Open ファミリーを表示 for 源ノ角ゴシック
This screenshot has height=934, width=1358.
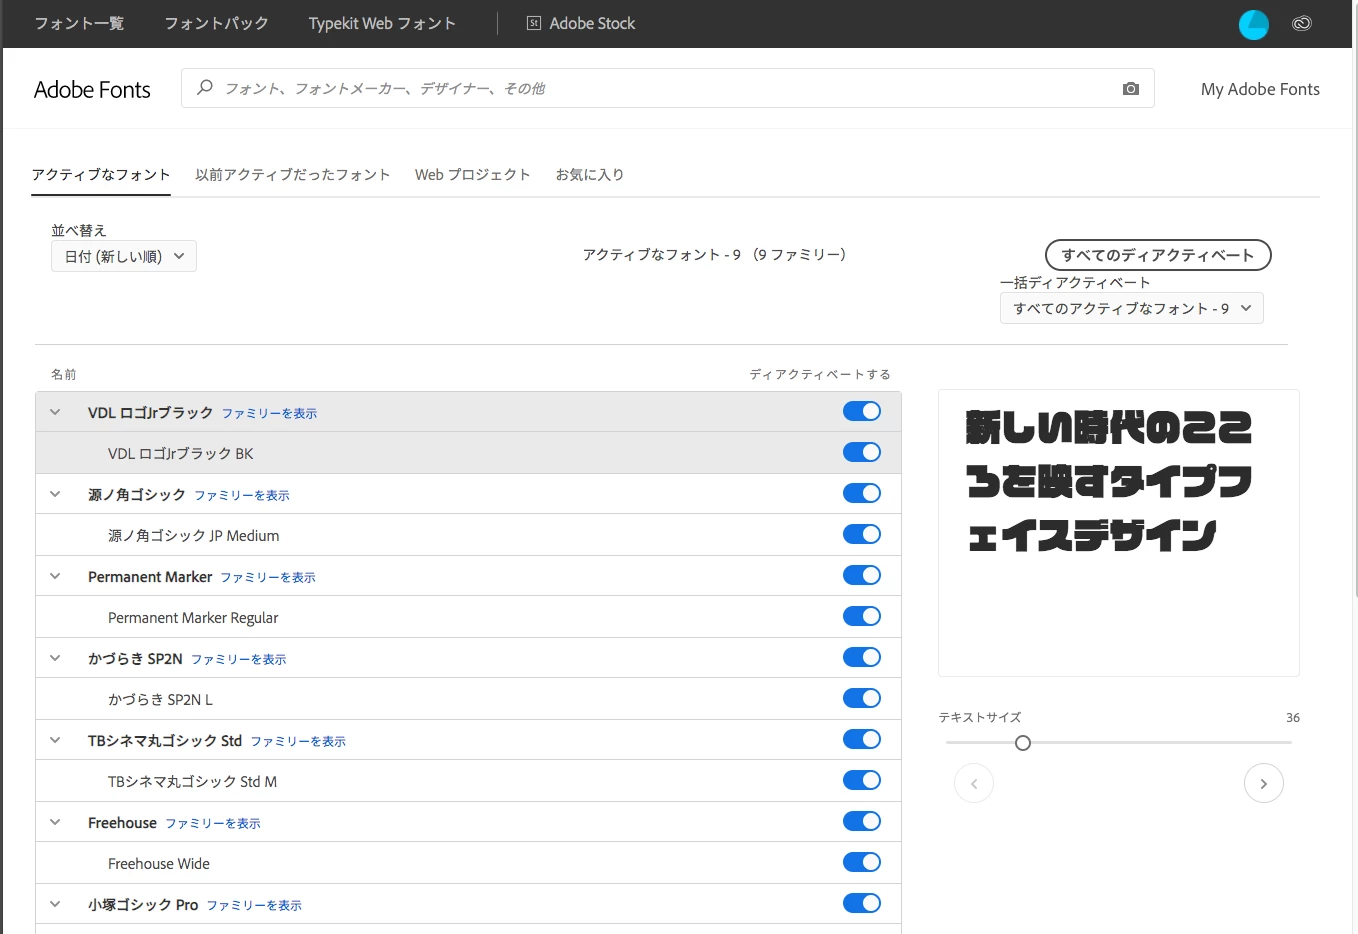click(242, 495)
